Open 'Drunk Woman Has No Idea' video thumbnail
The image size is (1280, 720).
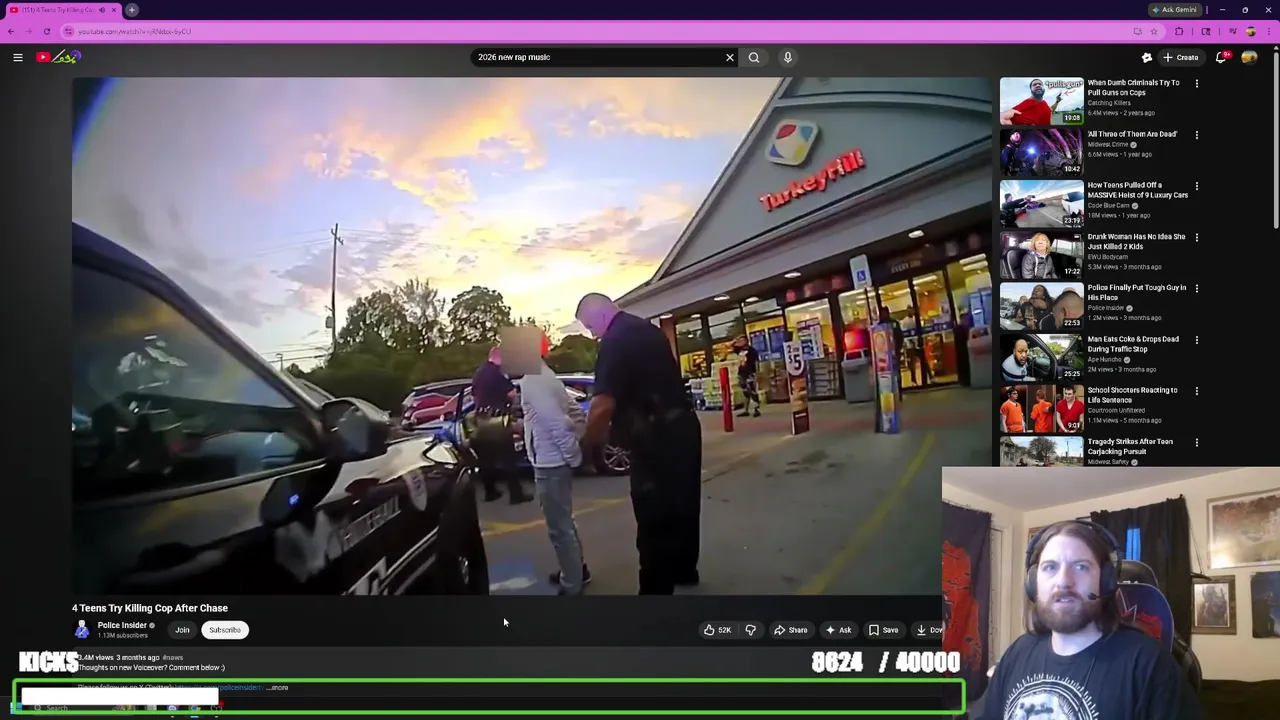pos(1041,255)
